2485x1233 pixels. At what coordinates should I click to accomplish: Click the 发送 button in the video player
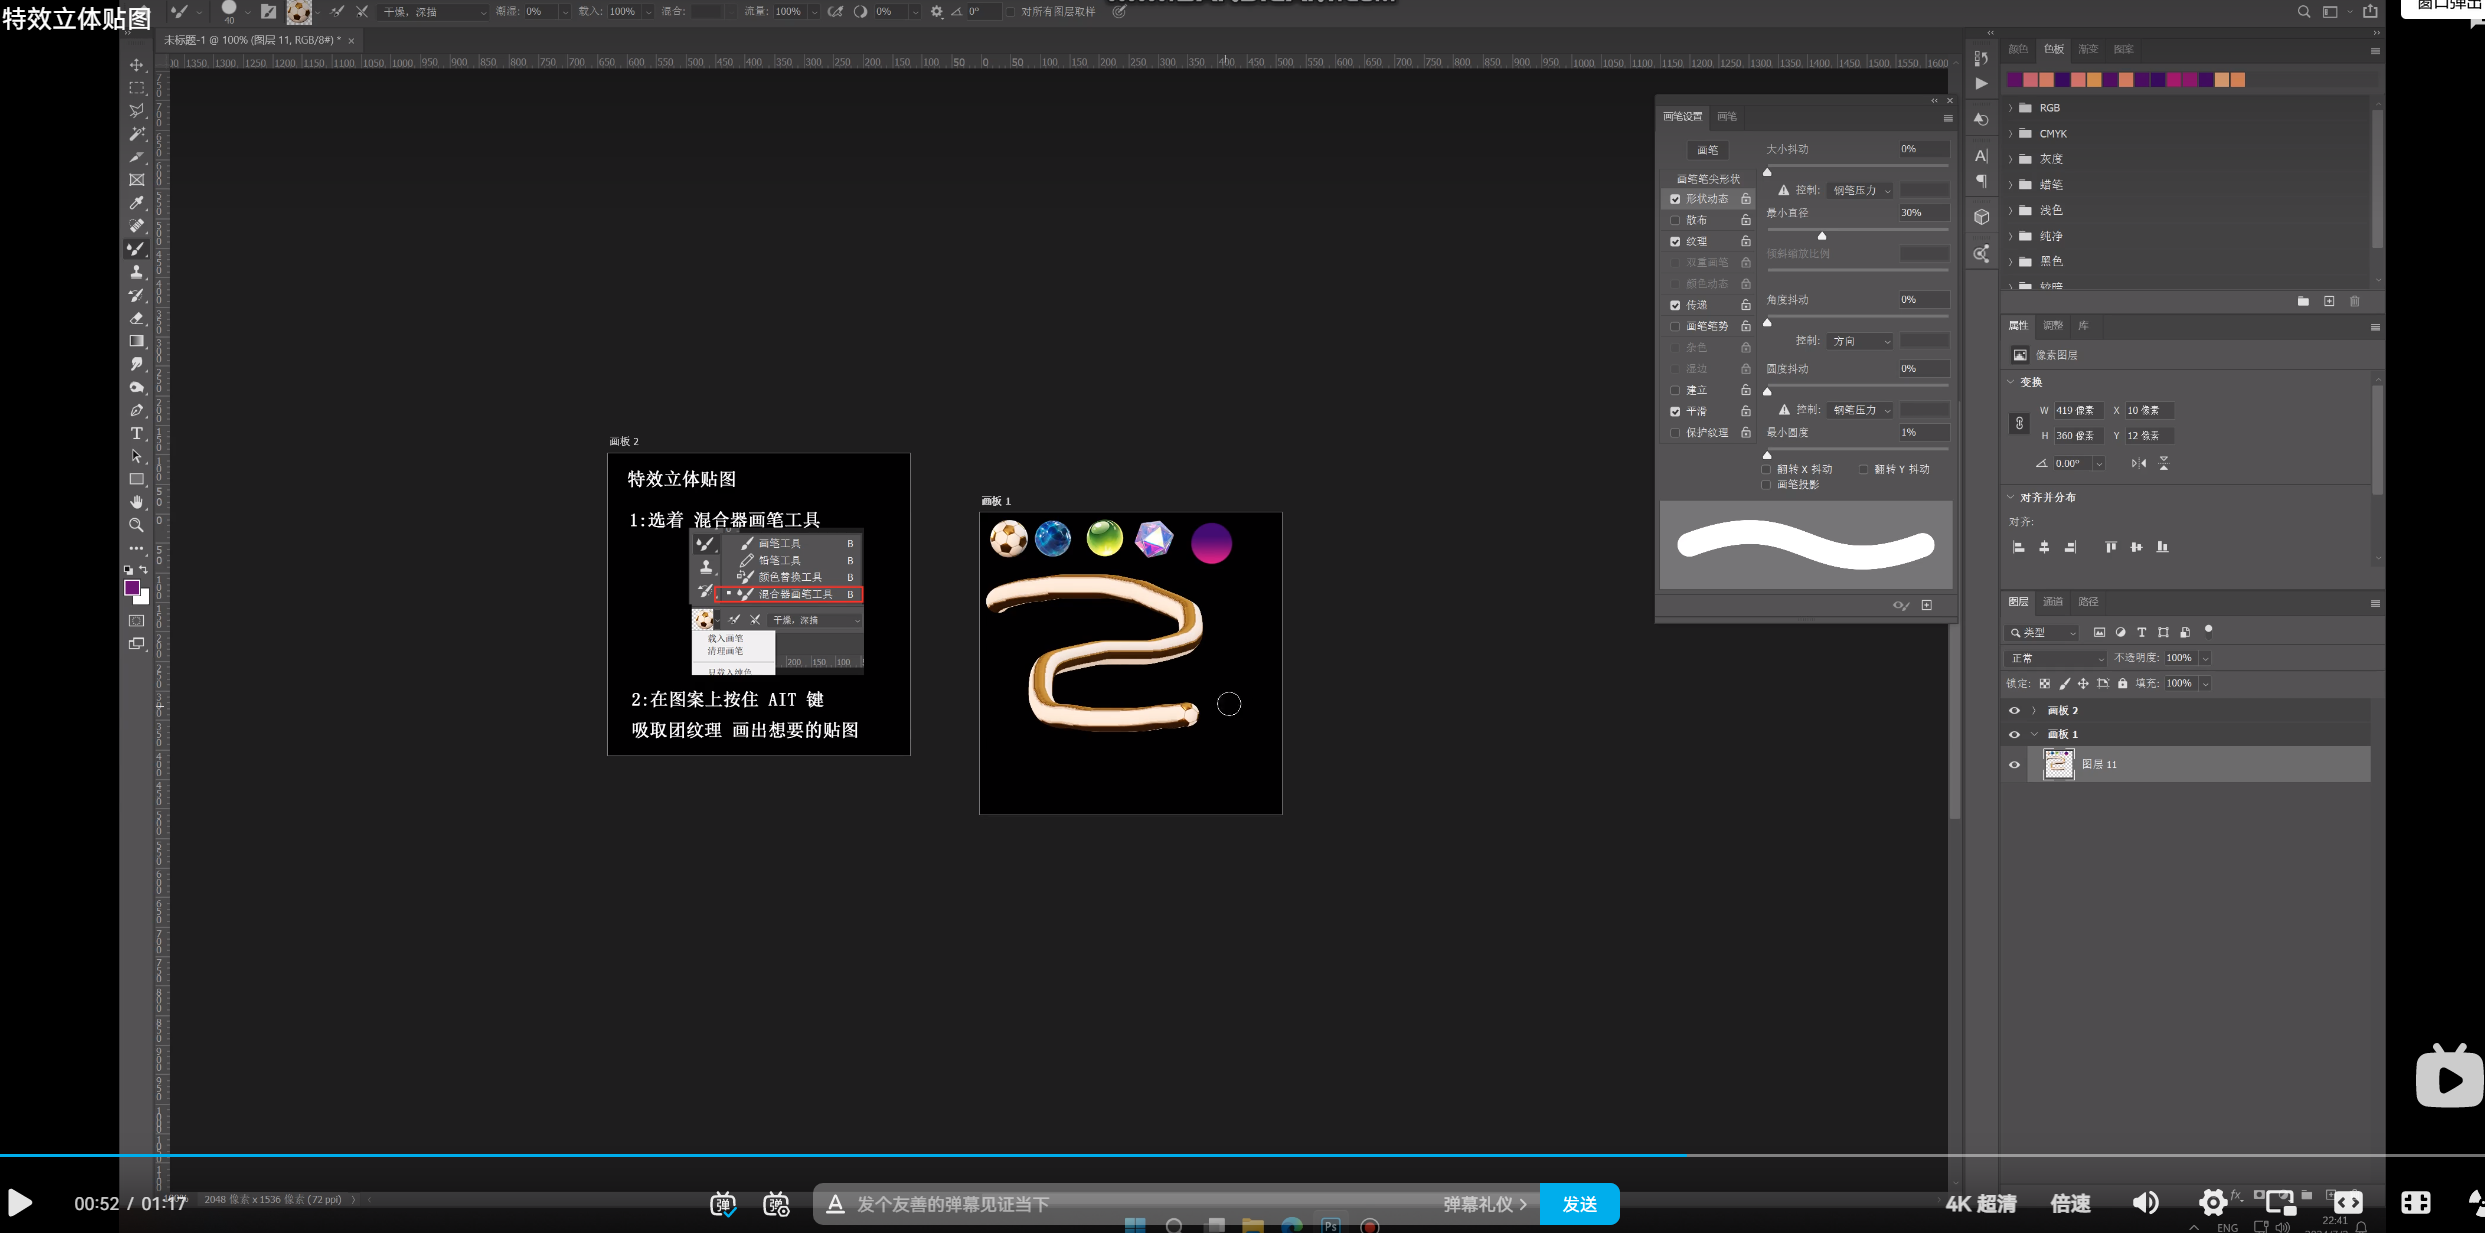1579,1204
